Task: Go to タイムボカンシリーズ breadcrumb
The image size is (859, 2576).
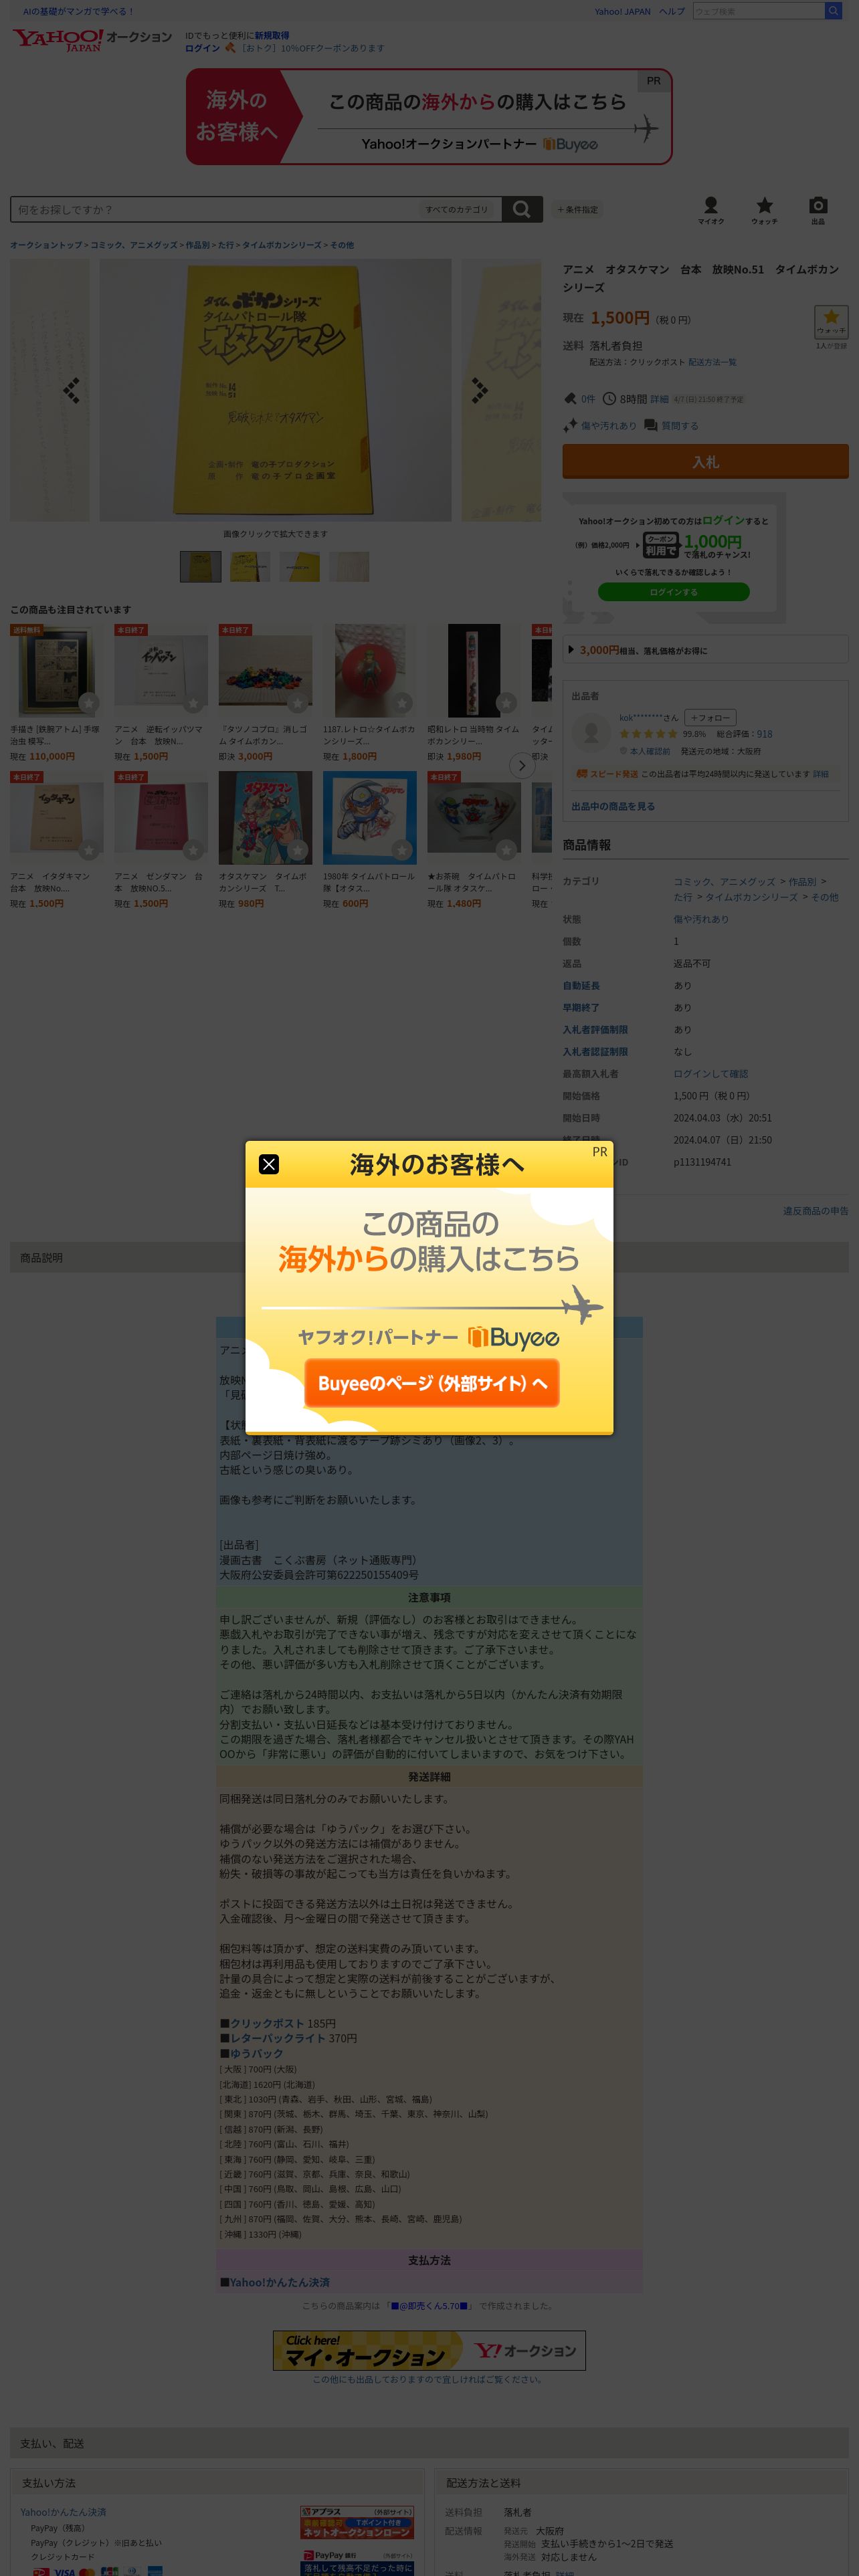Action: click(x=282, y=245)
